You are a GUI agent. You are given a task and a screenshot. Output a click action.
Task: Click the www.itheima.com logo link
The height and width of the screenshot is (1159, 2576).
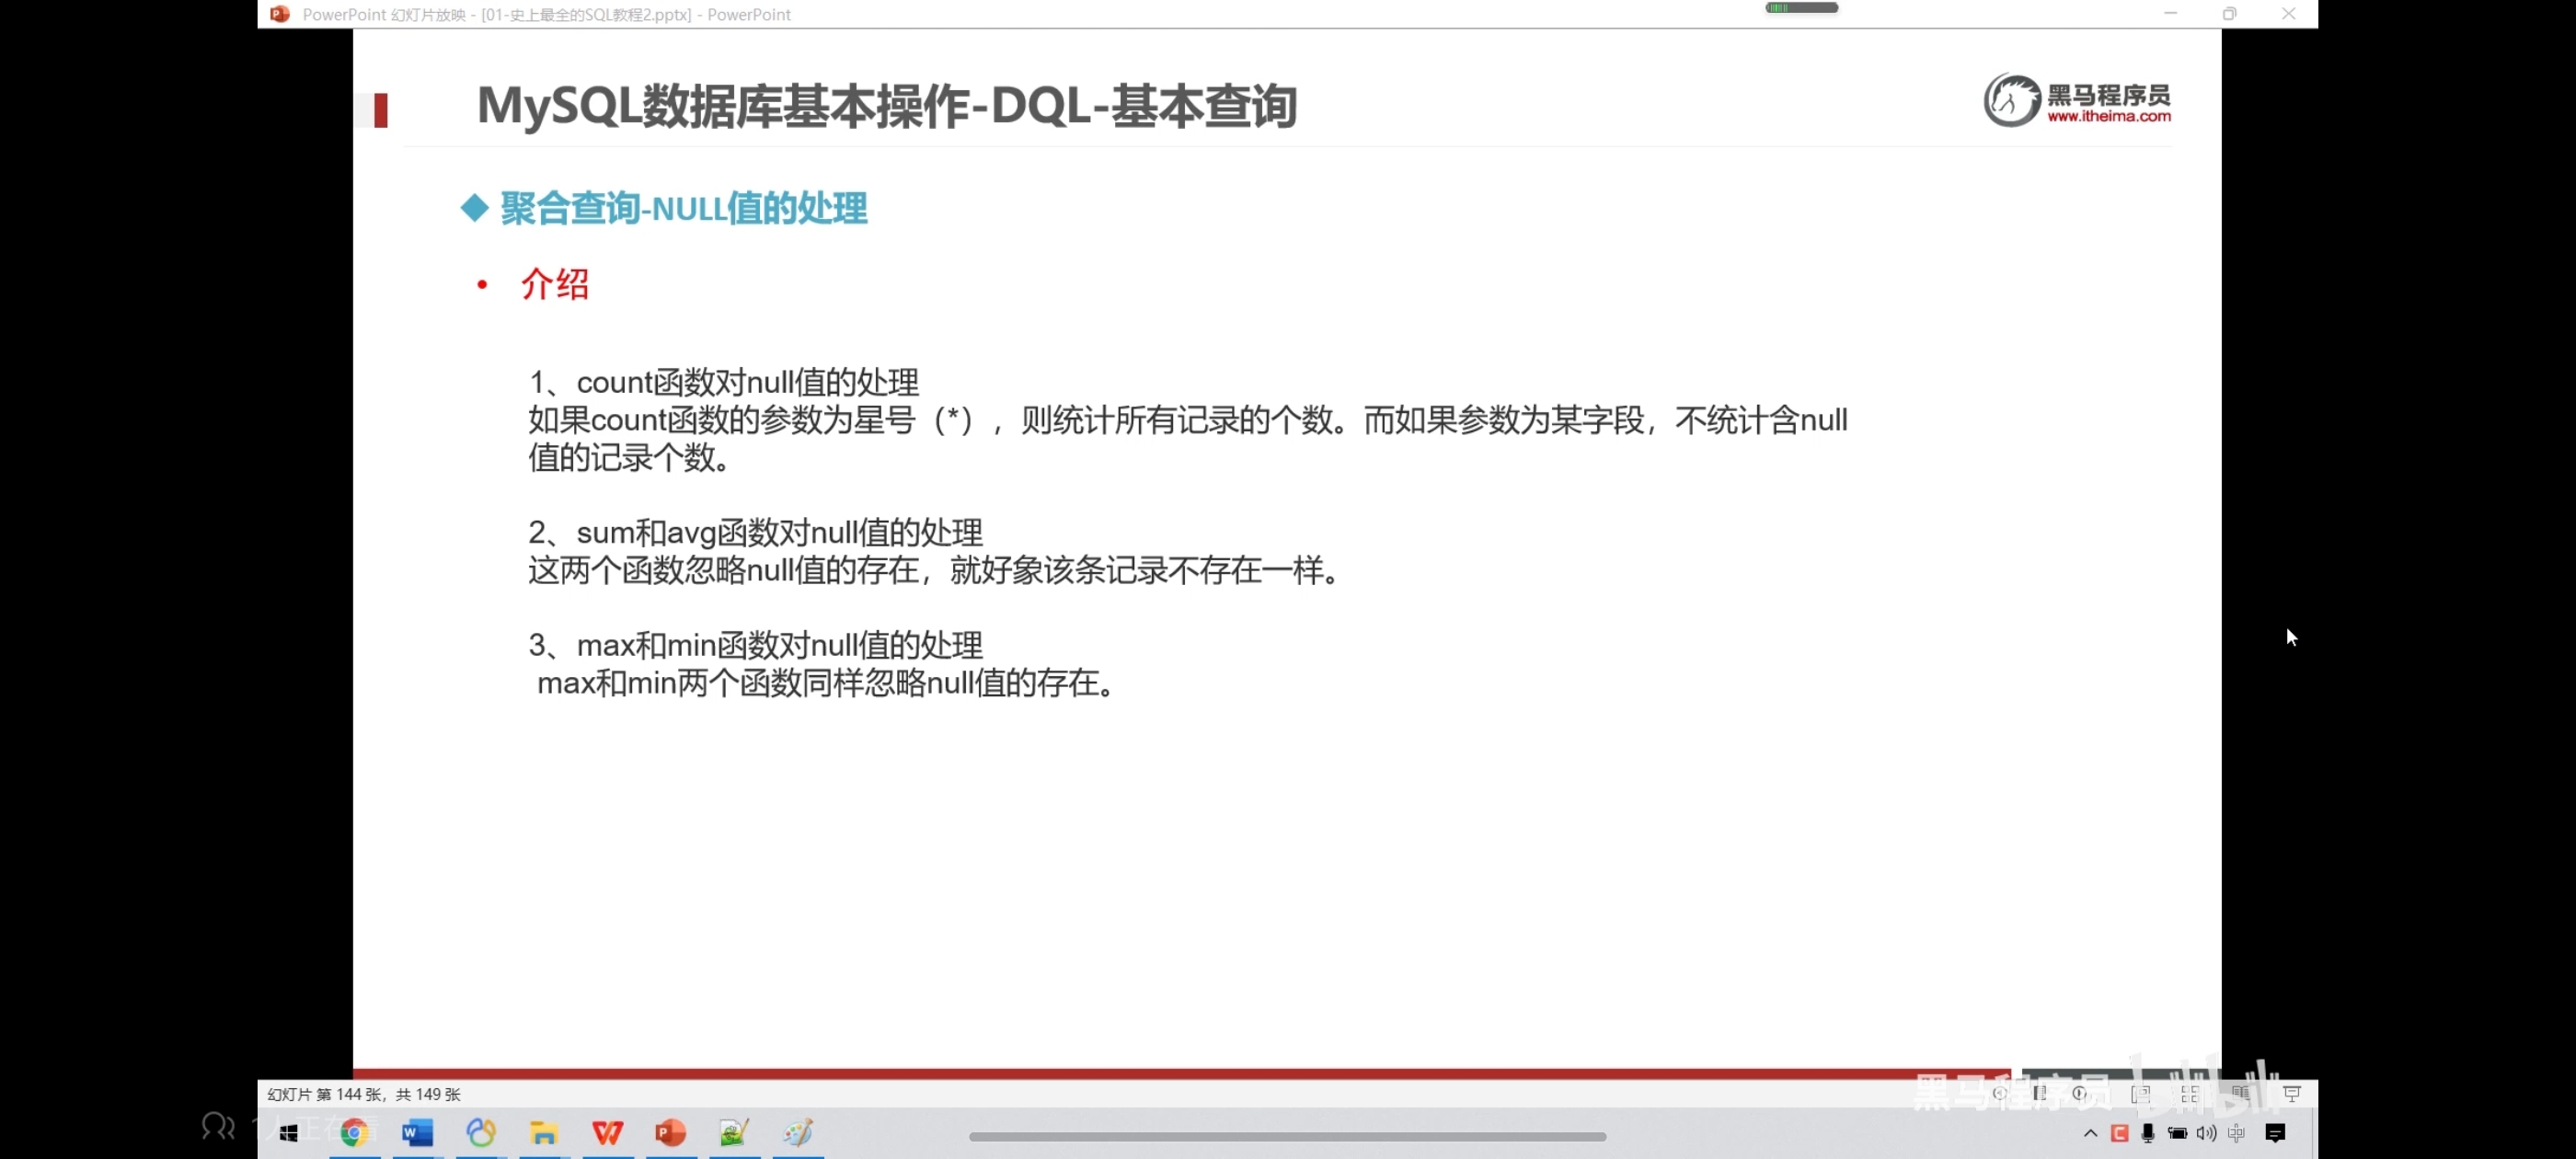[x=2108, y=116]
